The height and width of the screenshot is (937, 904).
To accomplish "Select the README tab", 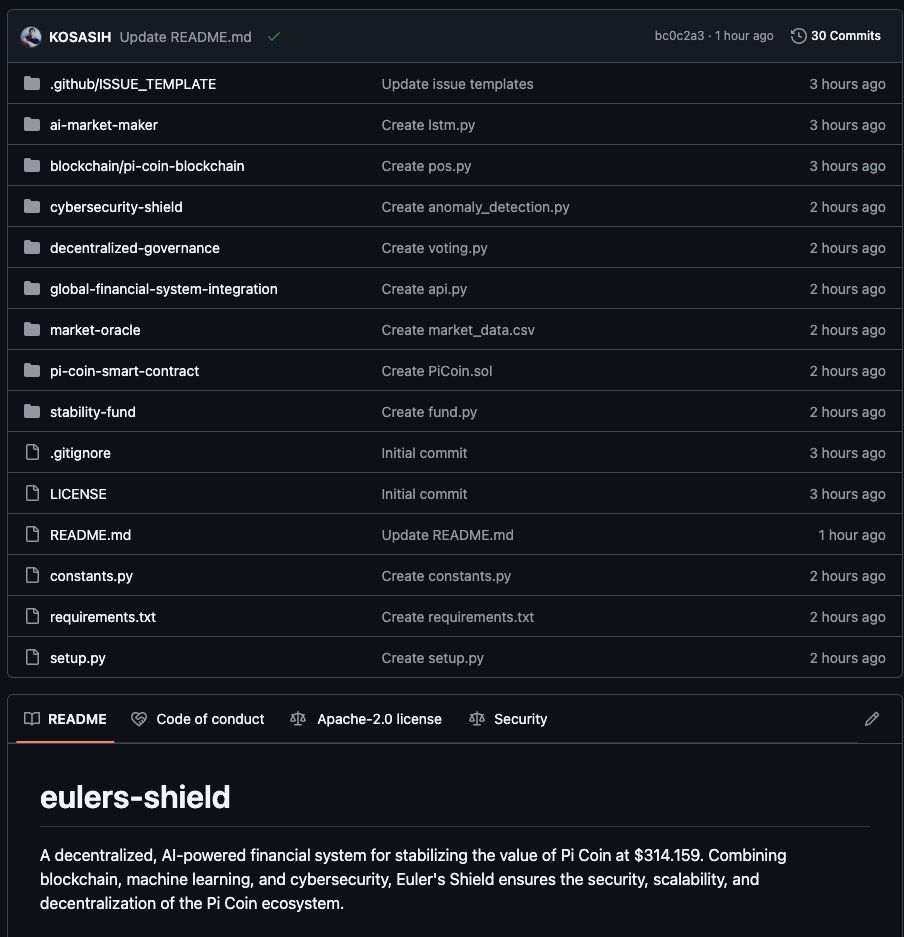I will [x=65, y=719].
